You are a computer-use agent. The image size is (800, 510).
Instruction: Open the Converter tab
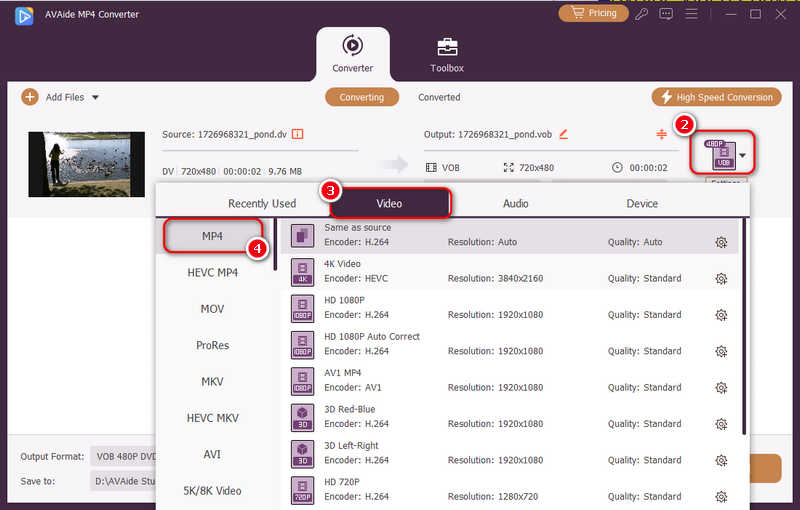353,54
